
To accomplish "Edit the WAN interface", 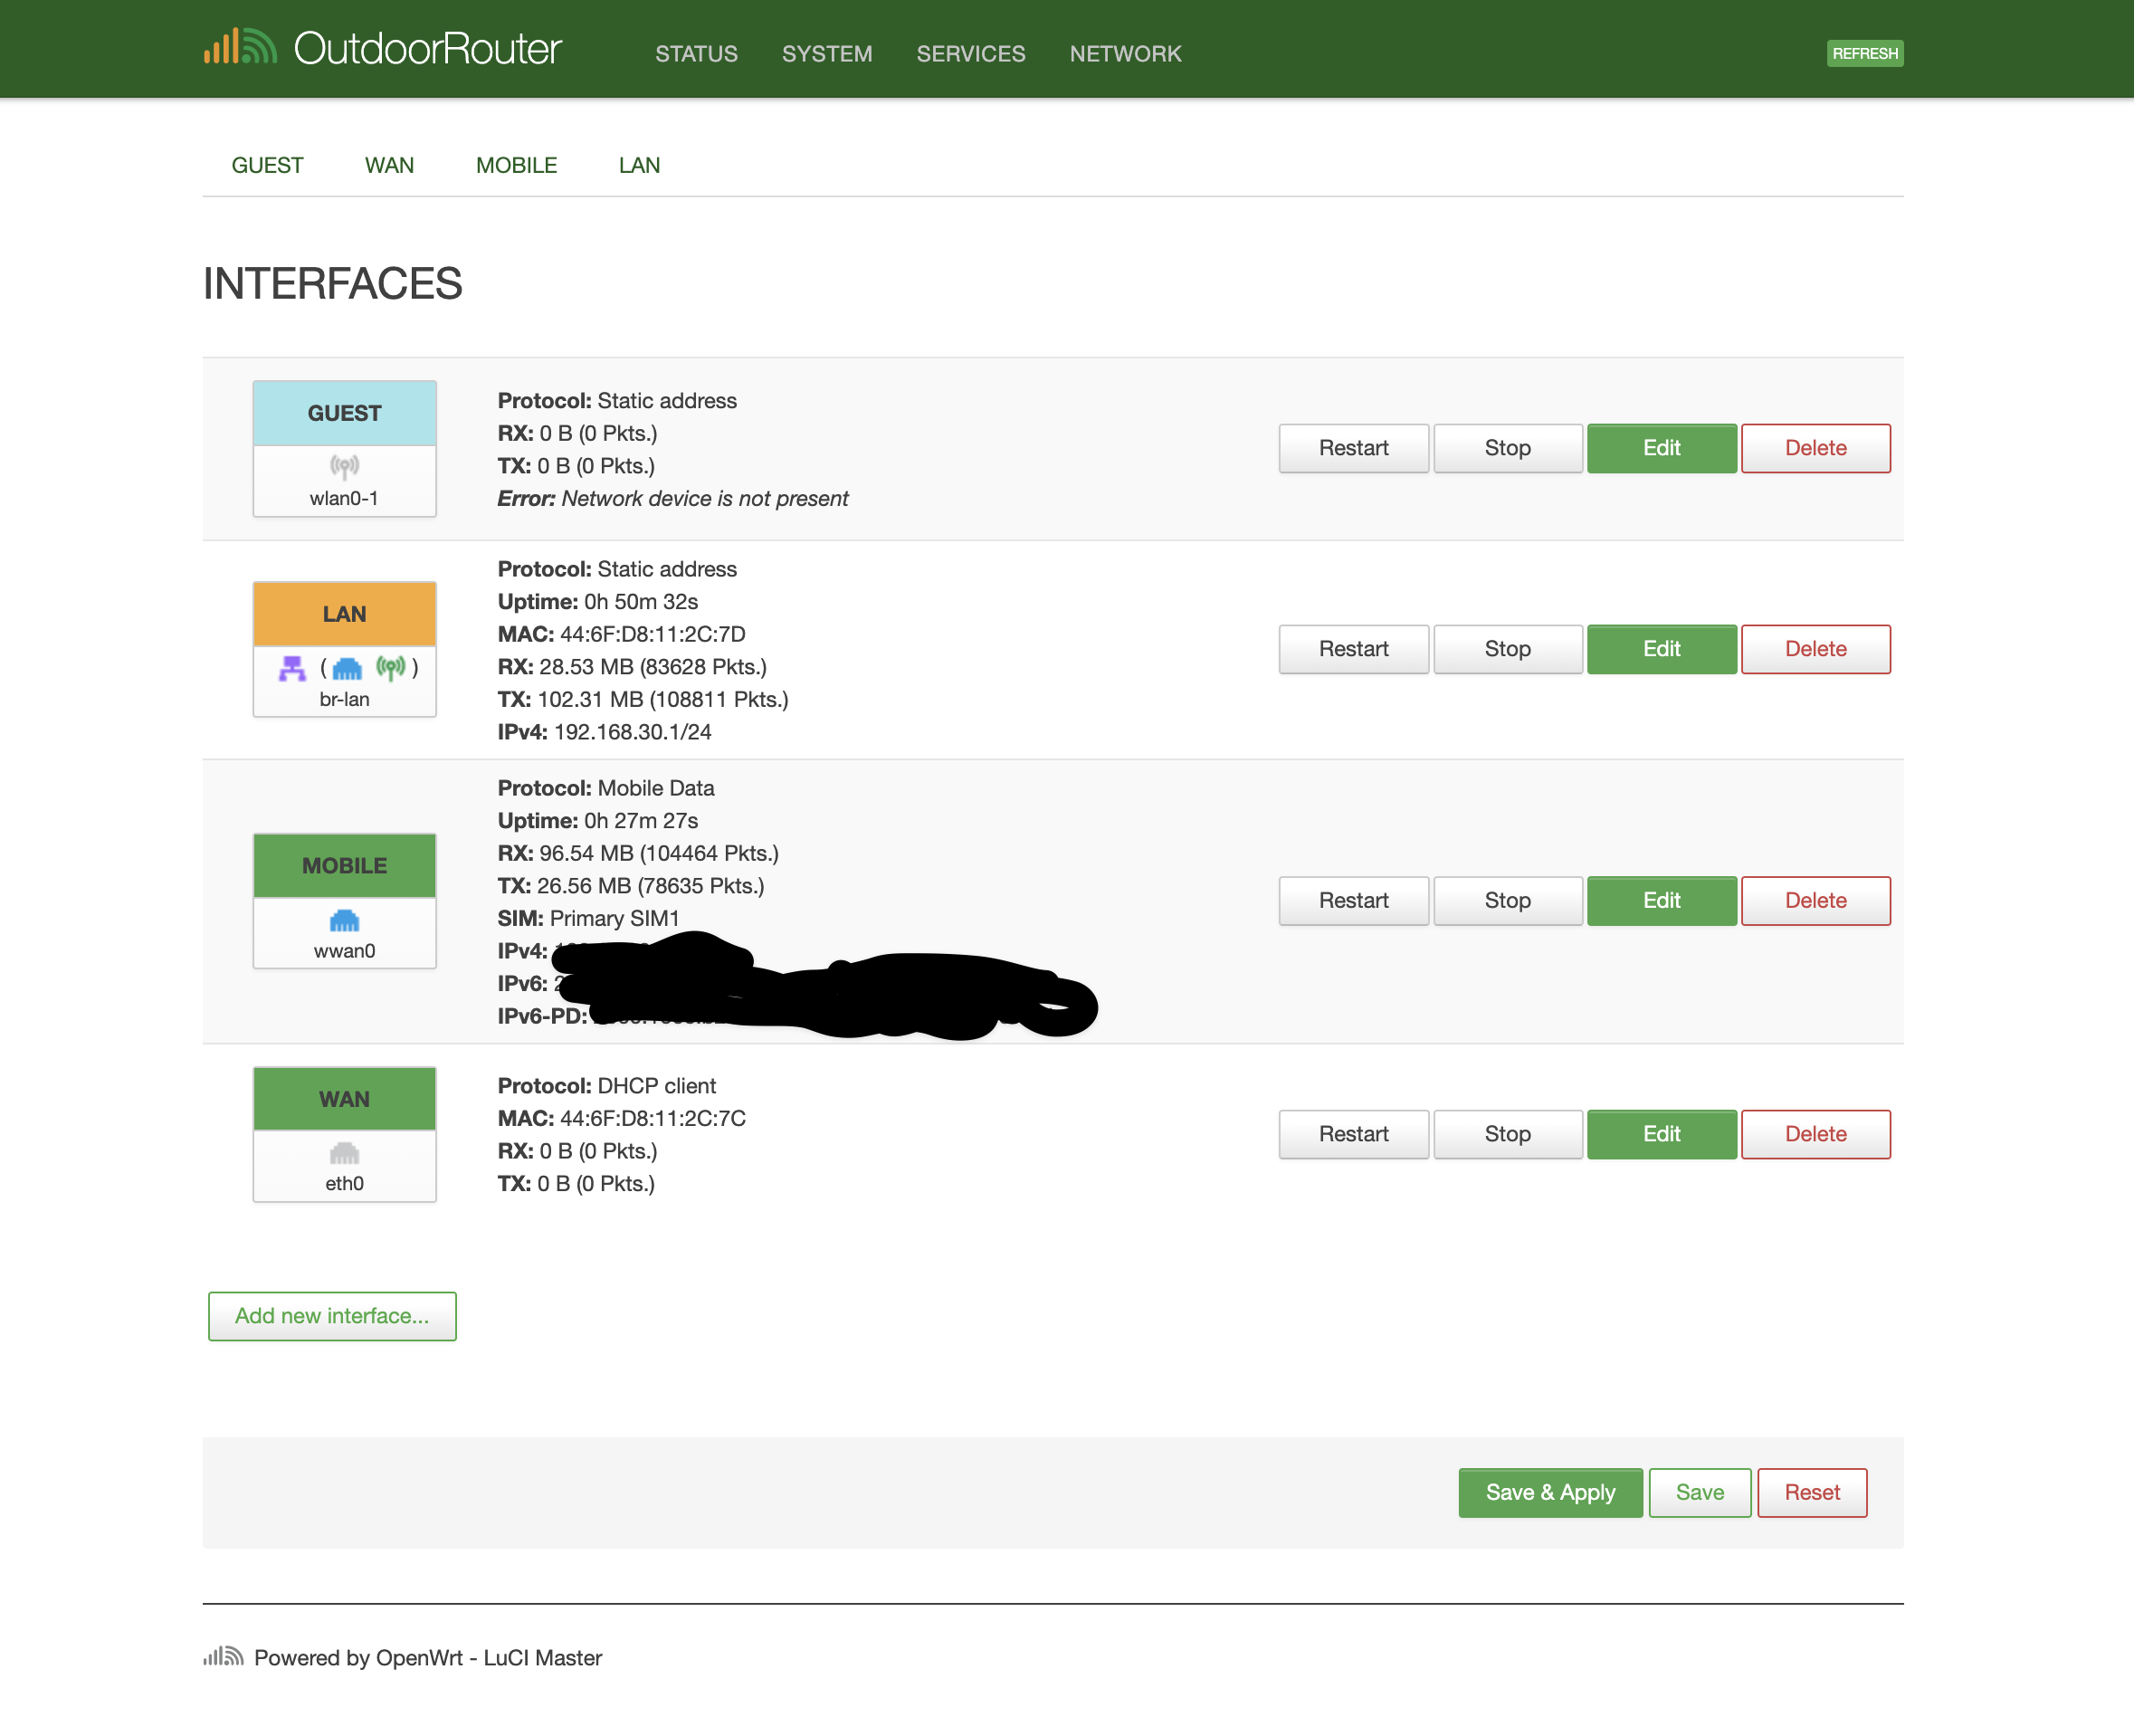I will click(1661, 1134).
